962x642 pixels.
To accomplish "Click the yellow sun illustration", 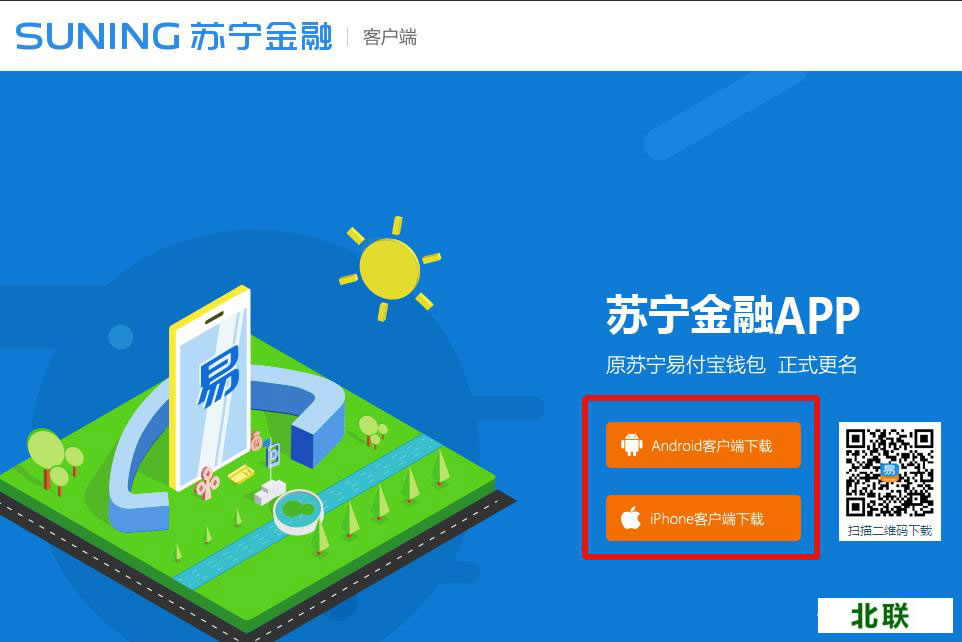I will 390,269.
